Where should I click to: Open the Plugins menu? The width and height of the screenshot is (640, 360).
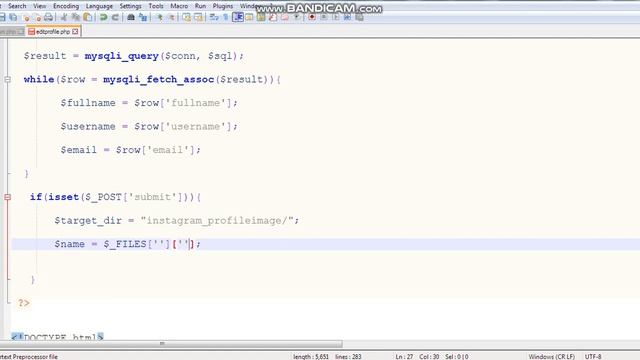(x=222, y=6)
